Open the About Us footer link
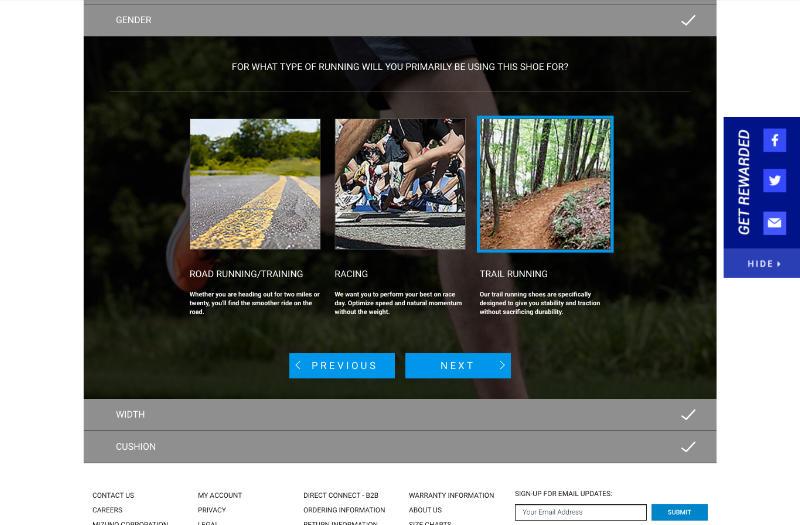Viewport: 800px width, 525px height. point(425,510)
